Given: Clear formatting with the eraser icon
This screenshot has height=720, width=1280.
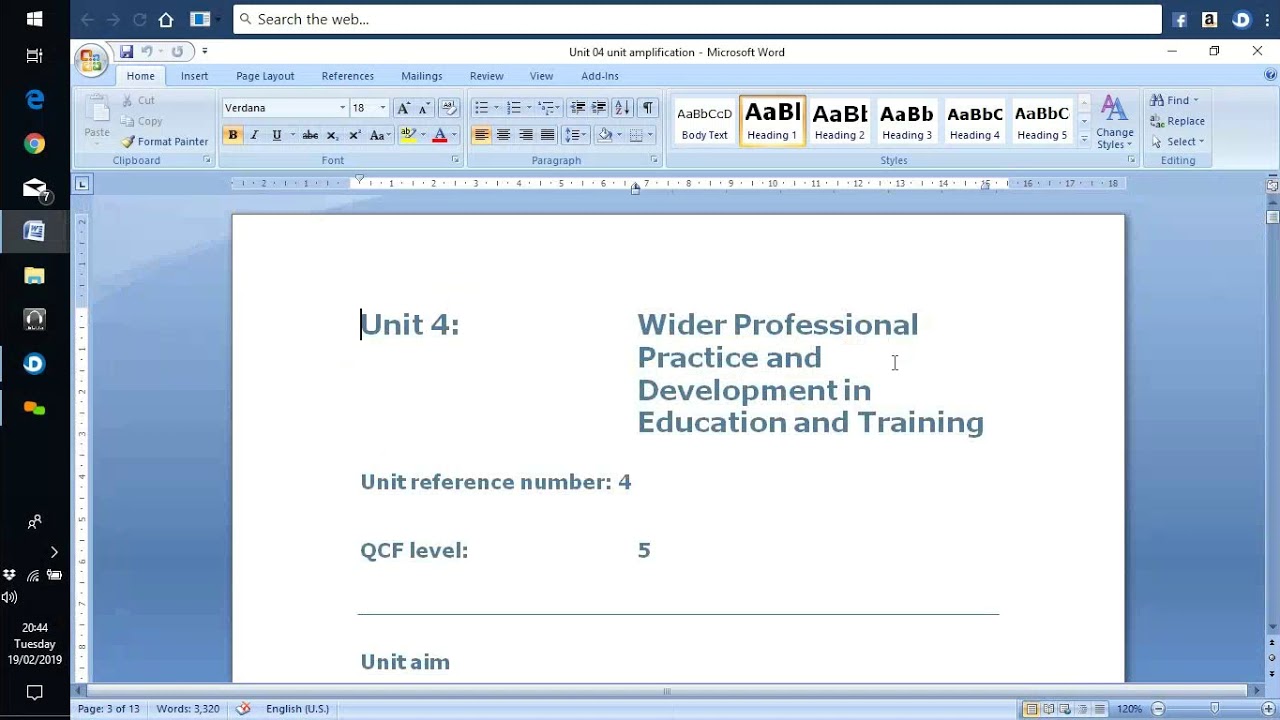Looking at the screenshot, I should coord(448,108).
